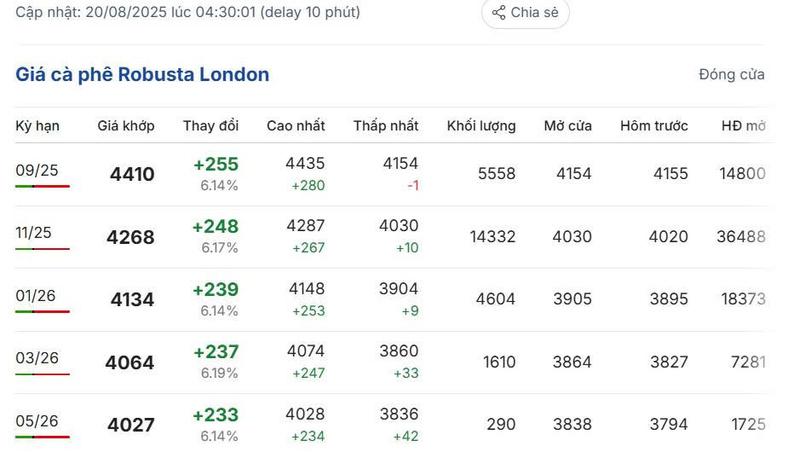The height and width of the screenshot is (452, 800).
Task: Open the Giá cà phê Robusta London heading
Action: pos(142,75)
